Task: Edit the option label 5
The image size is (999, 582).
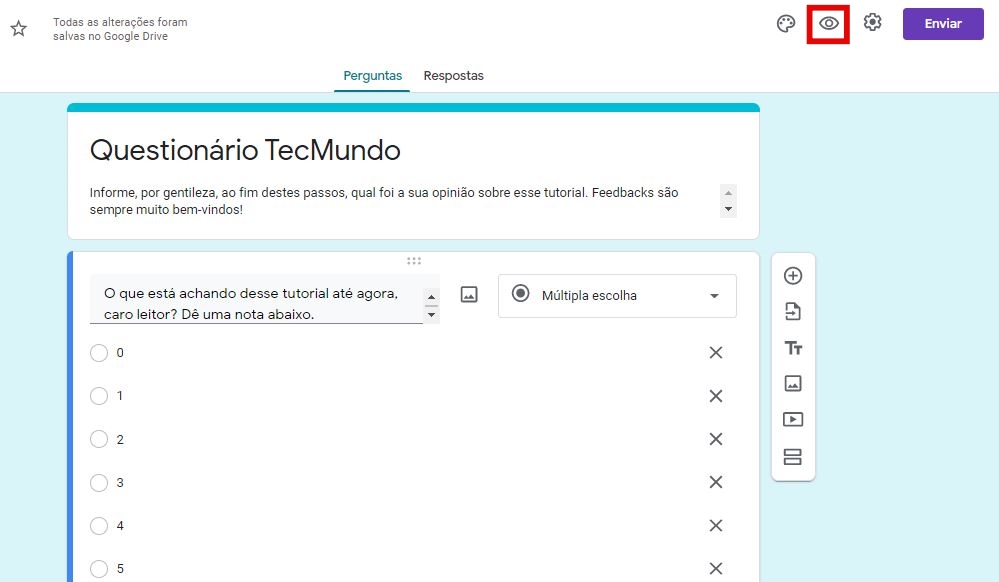Action: 120,569
